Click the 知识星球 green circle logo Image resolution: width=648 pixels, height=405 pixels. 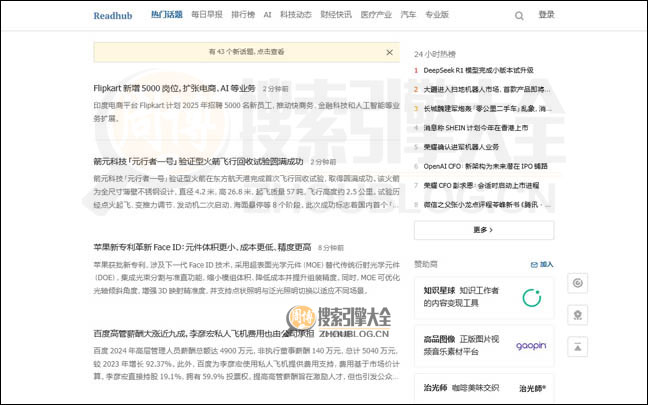click(531, 298)
